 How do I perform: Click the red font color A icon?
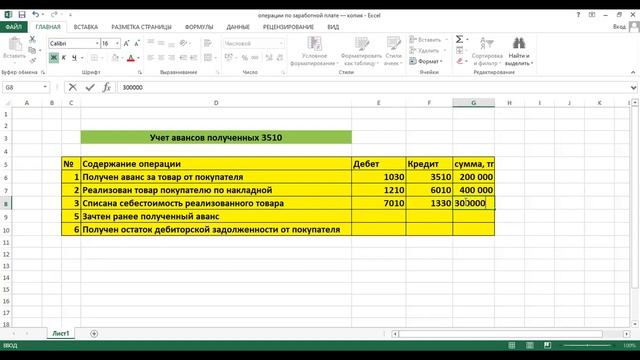tap(131, 58)
